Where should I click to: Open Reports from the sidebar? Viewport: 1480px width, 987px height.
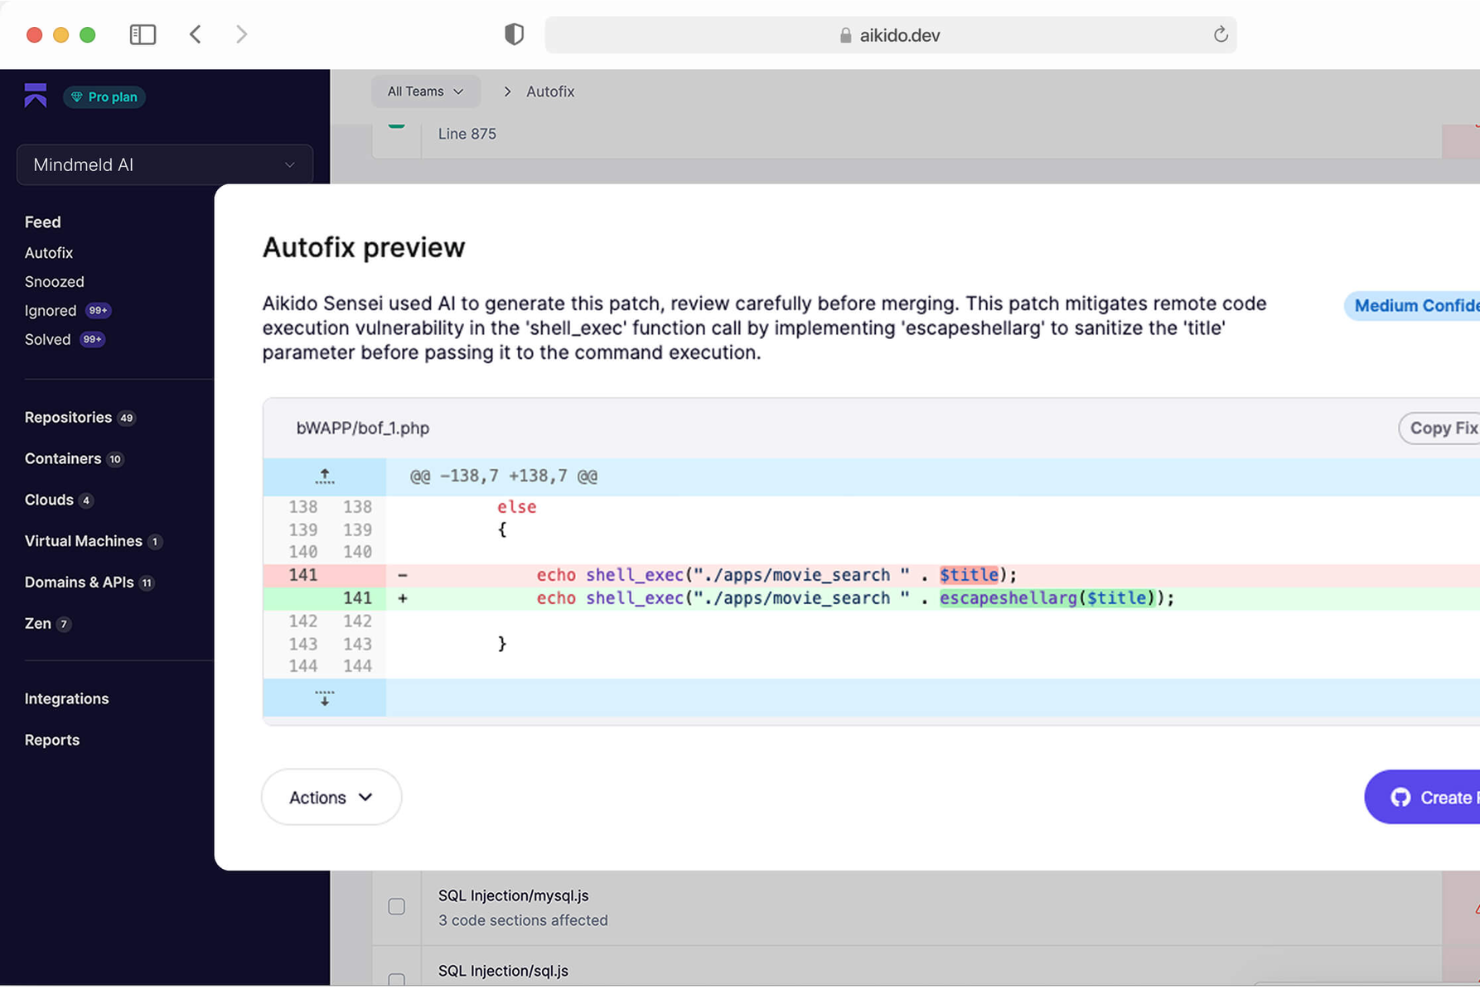point(51,739)
